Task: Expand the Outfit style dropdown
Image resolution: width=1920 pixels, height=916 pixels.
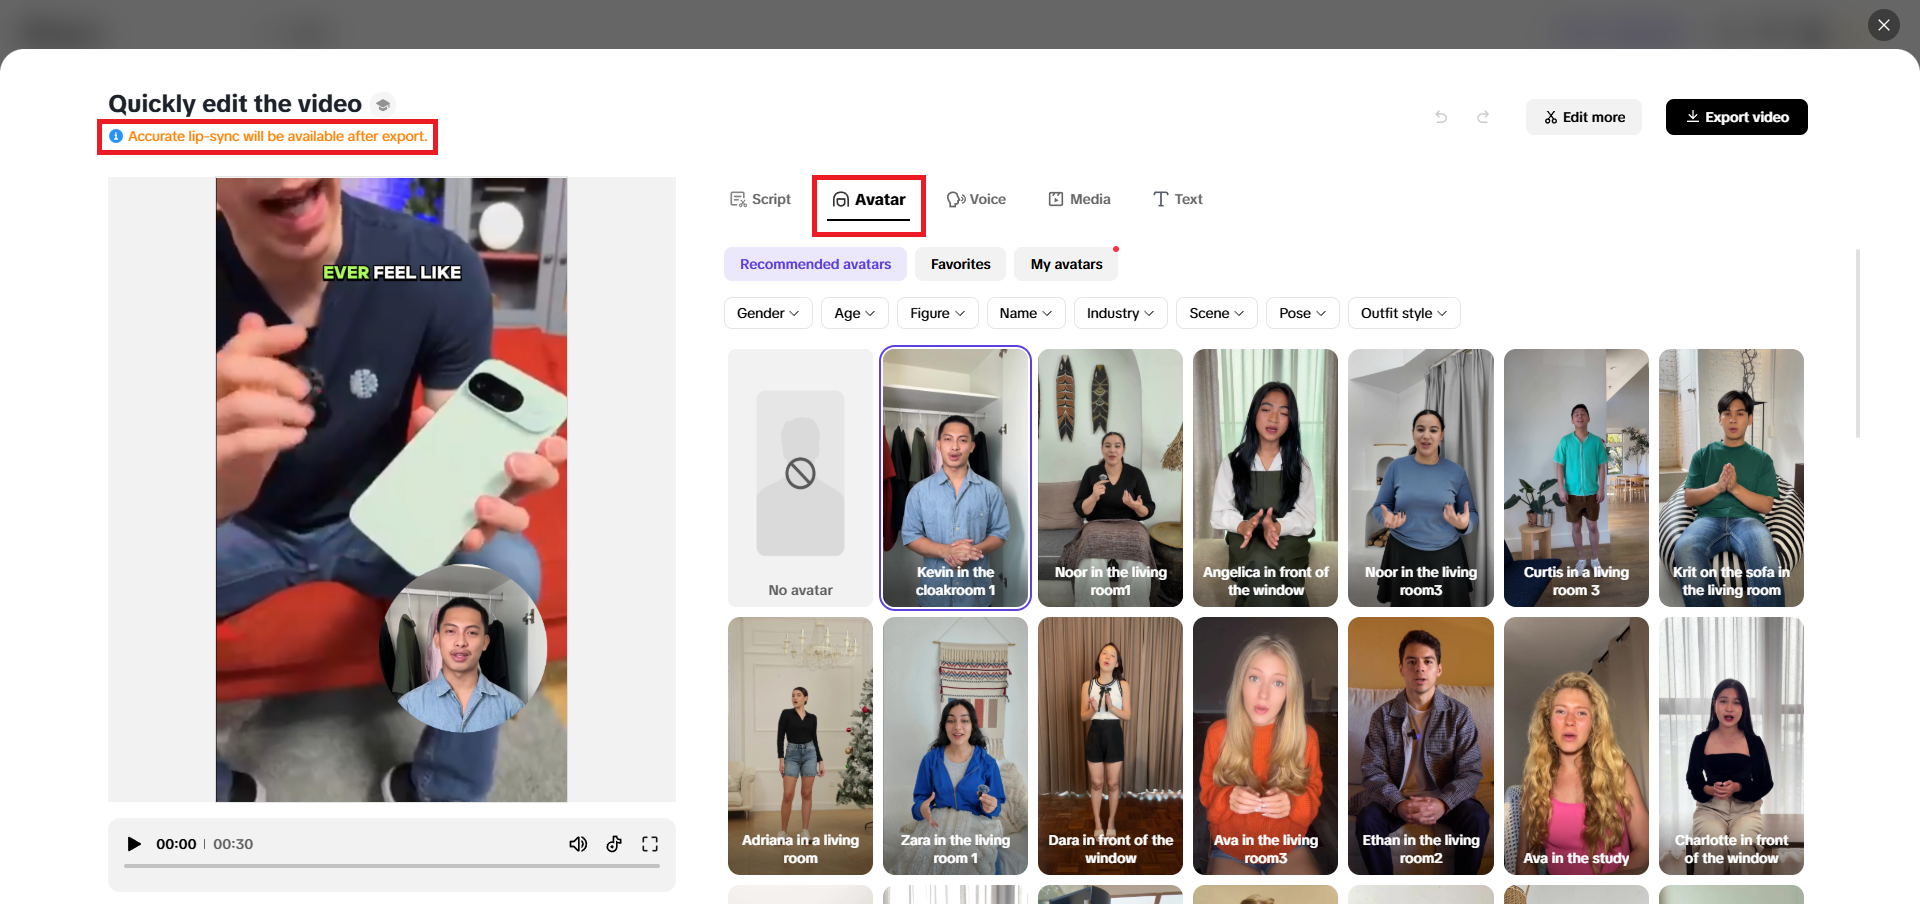Action: [1403, 313]
